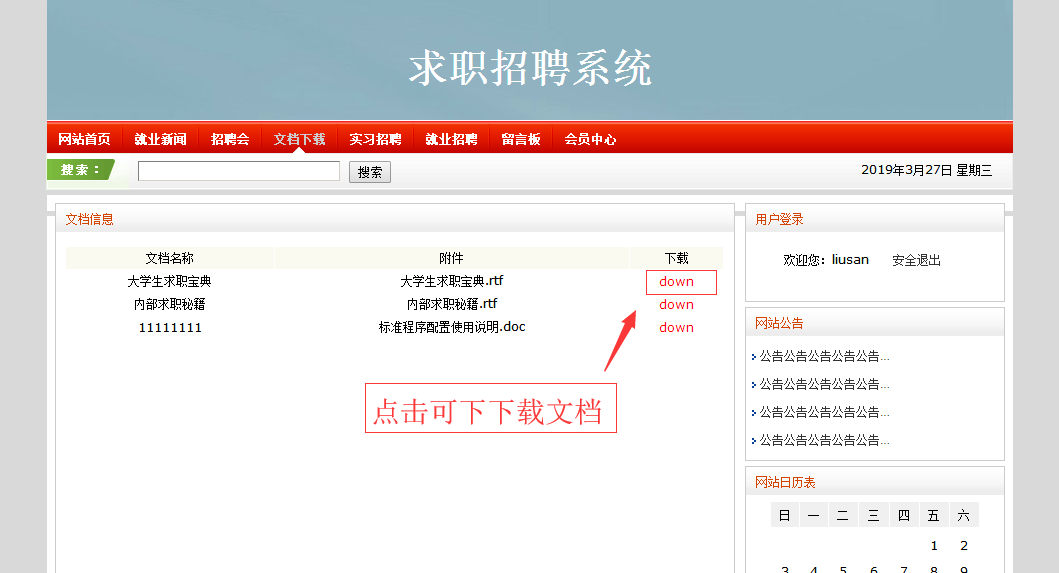This screenshot has height=573, width=1059.
Task: Click the 大学生求职宝典 document name
Action: pyautogui.click(x=170, y=282)
